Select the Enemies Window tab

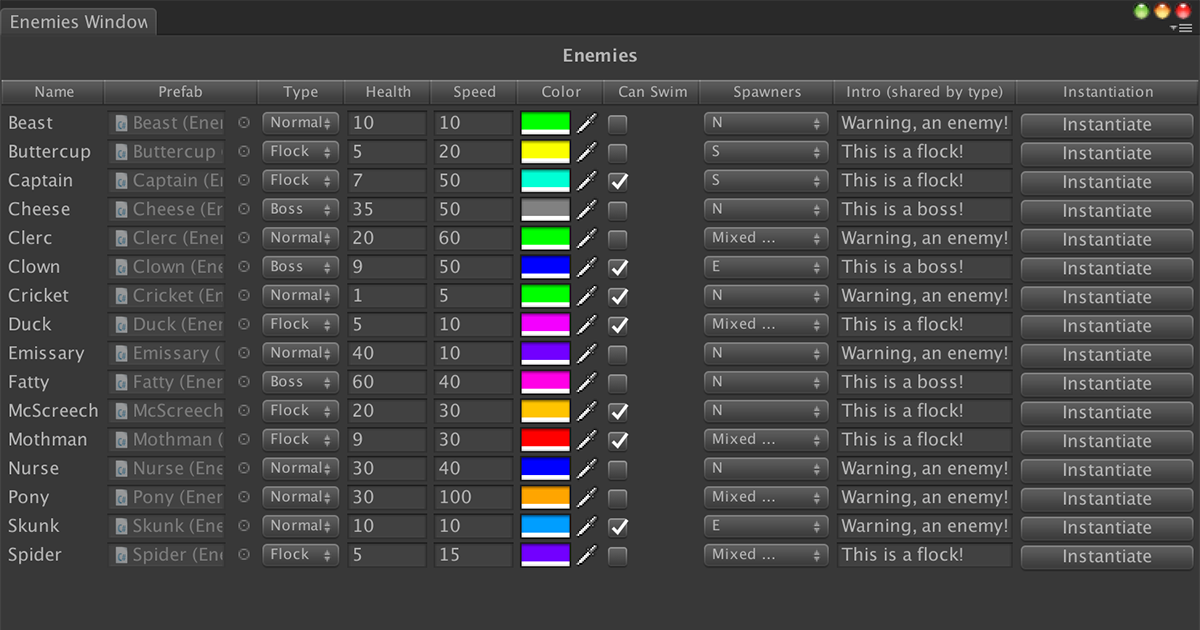coord(79,20)
